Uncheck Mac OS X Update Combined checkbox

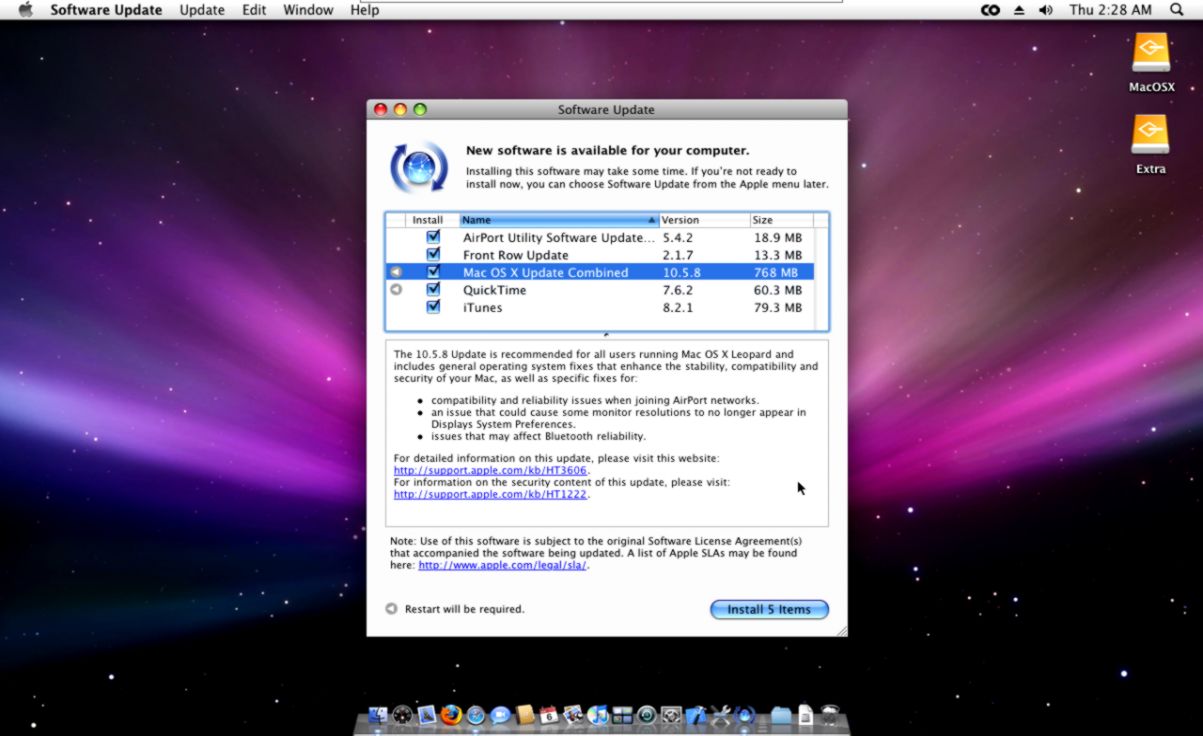coord(433,272)
